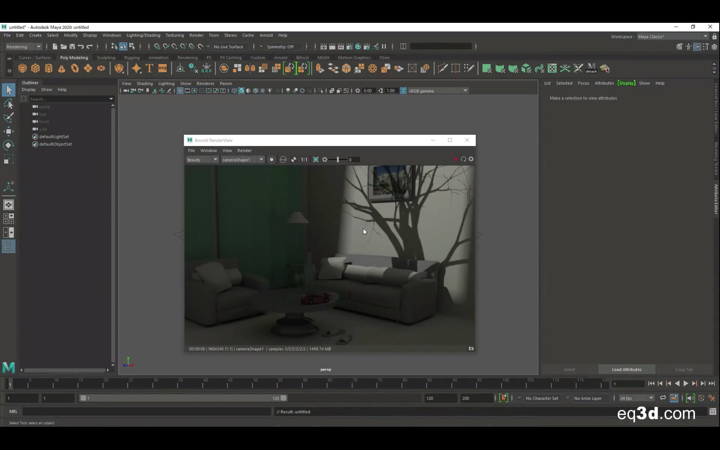720x450 pixels.
Task: Click the poly sphere shelf icon
Action: [22, 69]
